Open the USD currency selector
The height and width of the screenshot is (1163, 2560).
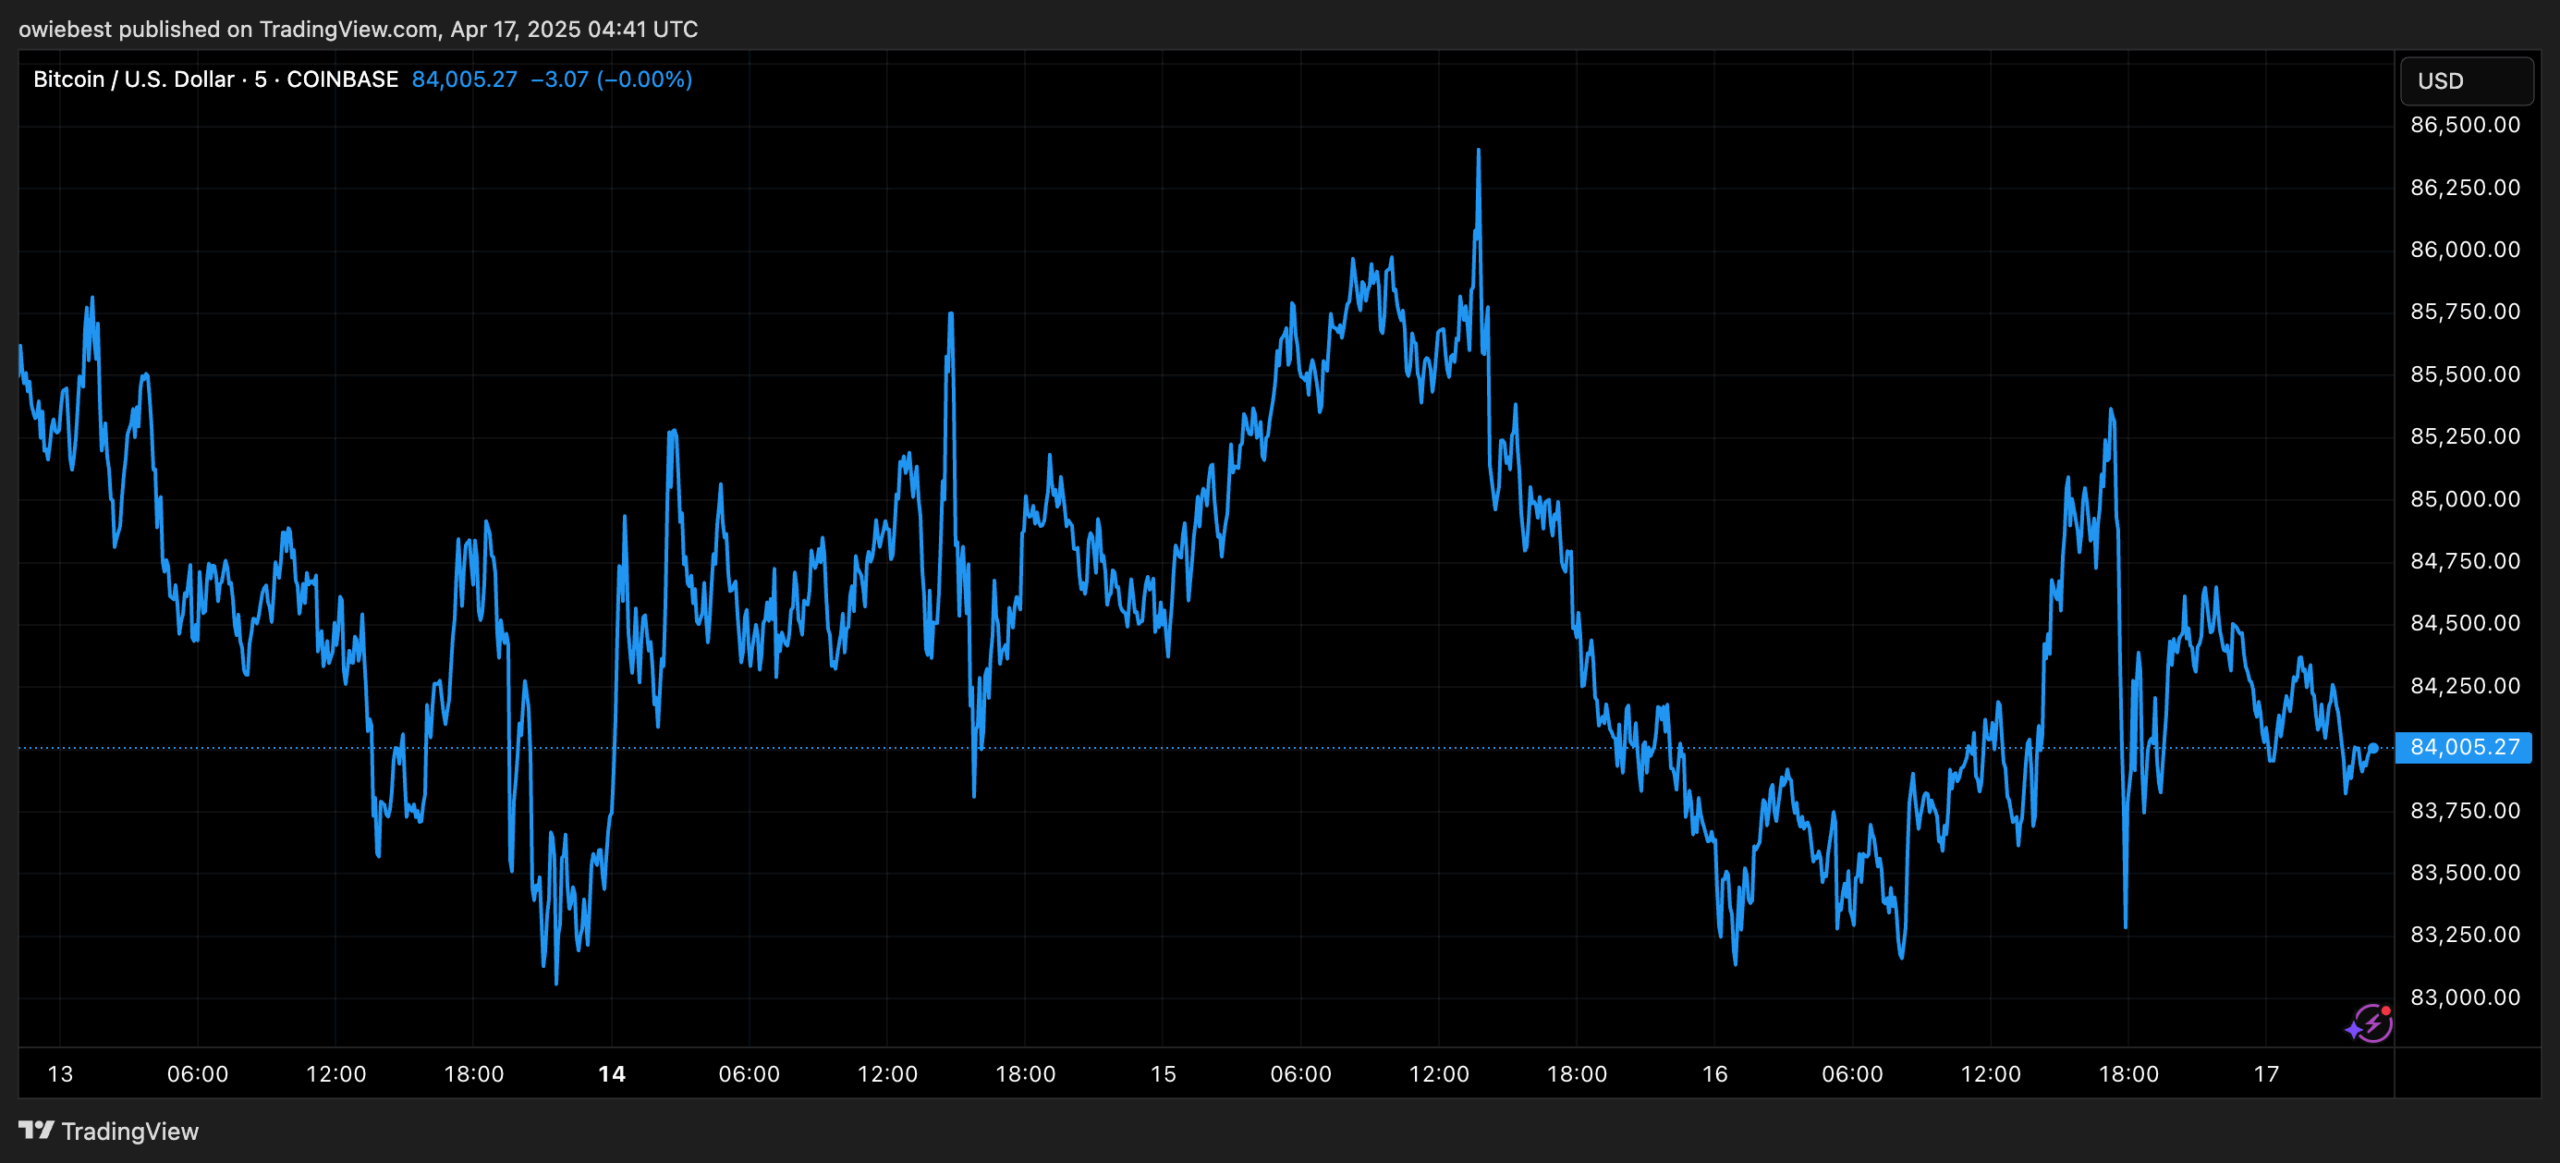pyautogui.click(x=2466, y=81)
